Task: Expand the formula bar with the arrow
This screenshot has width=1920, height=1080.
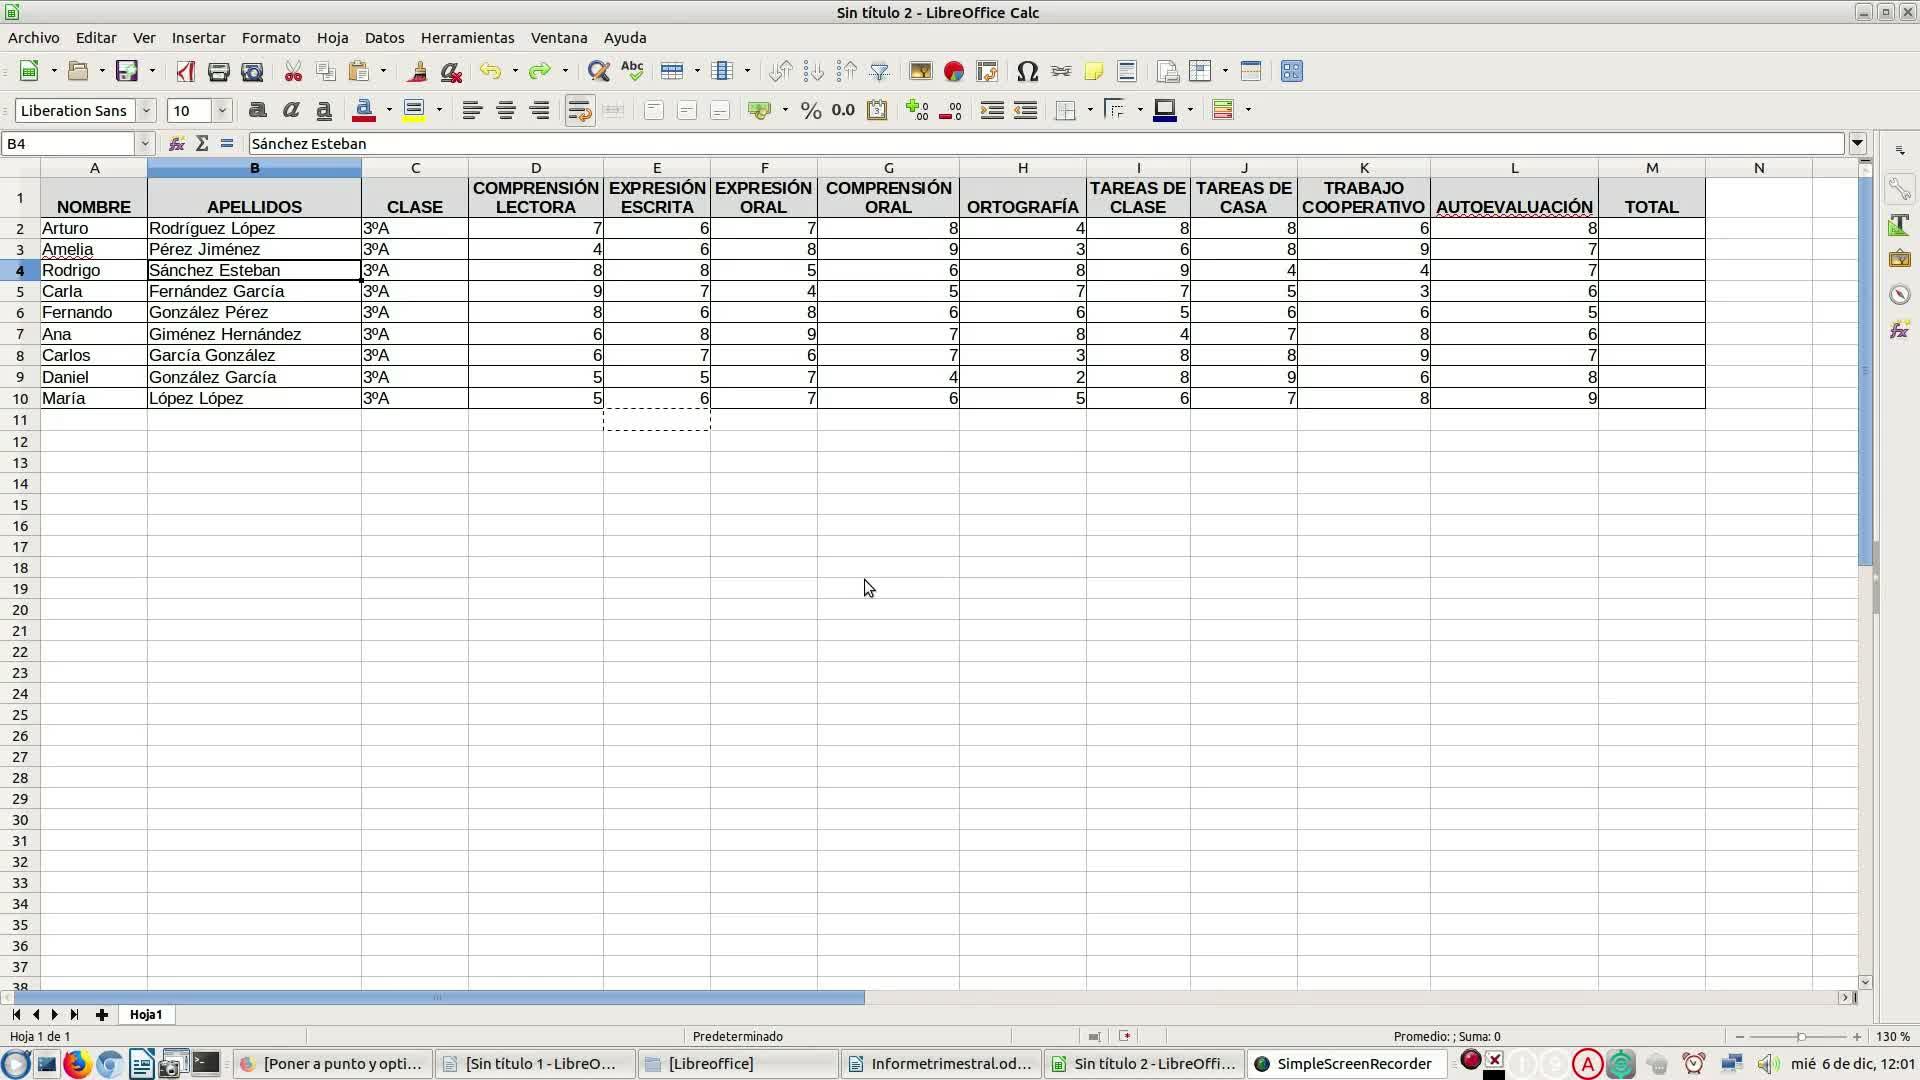Action: 1857,143
